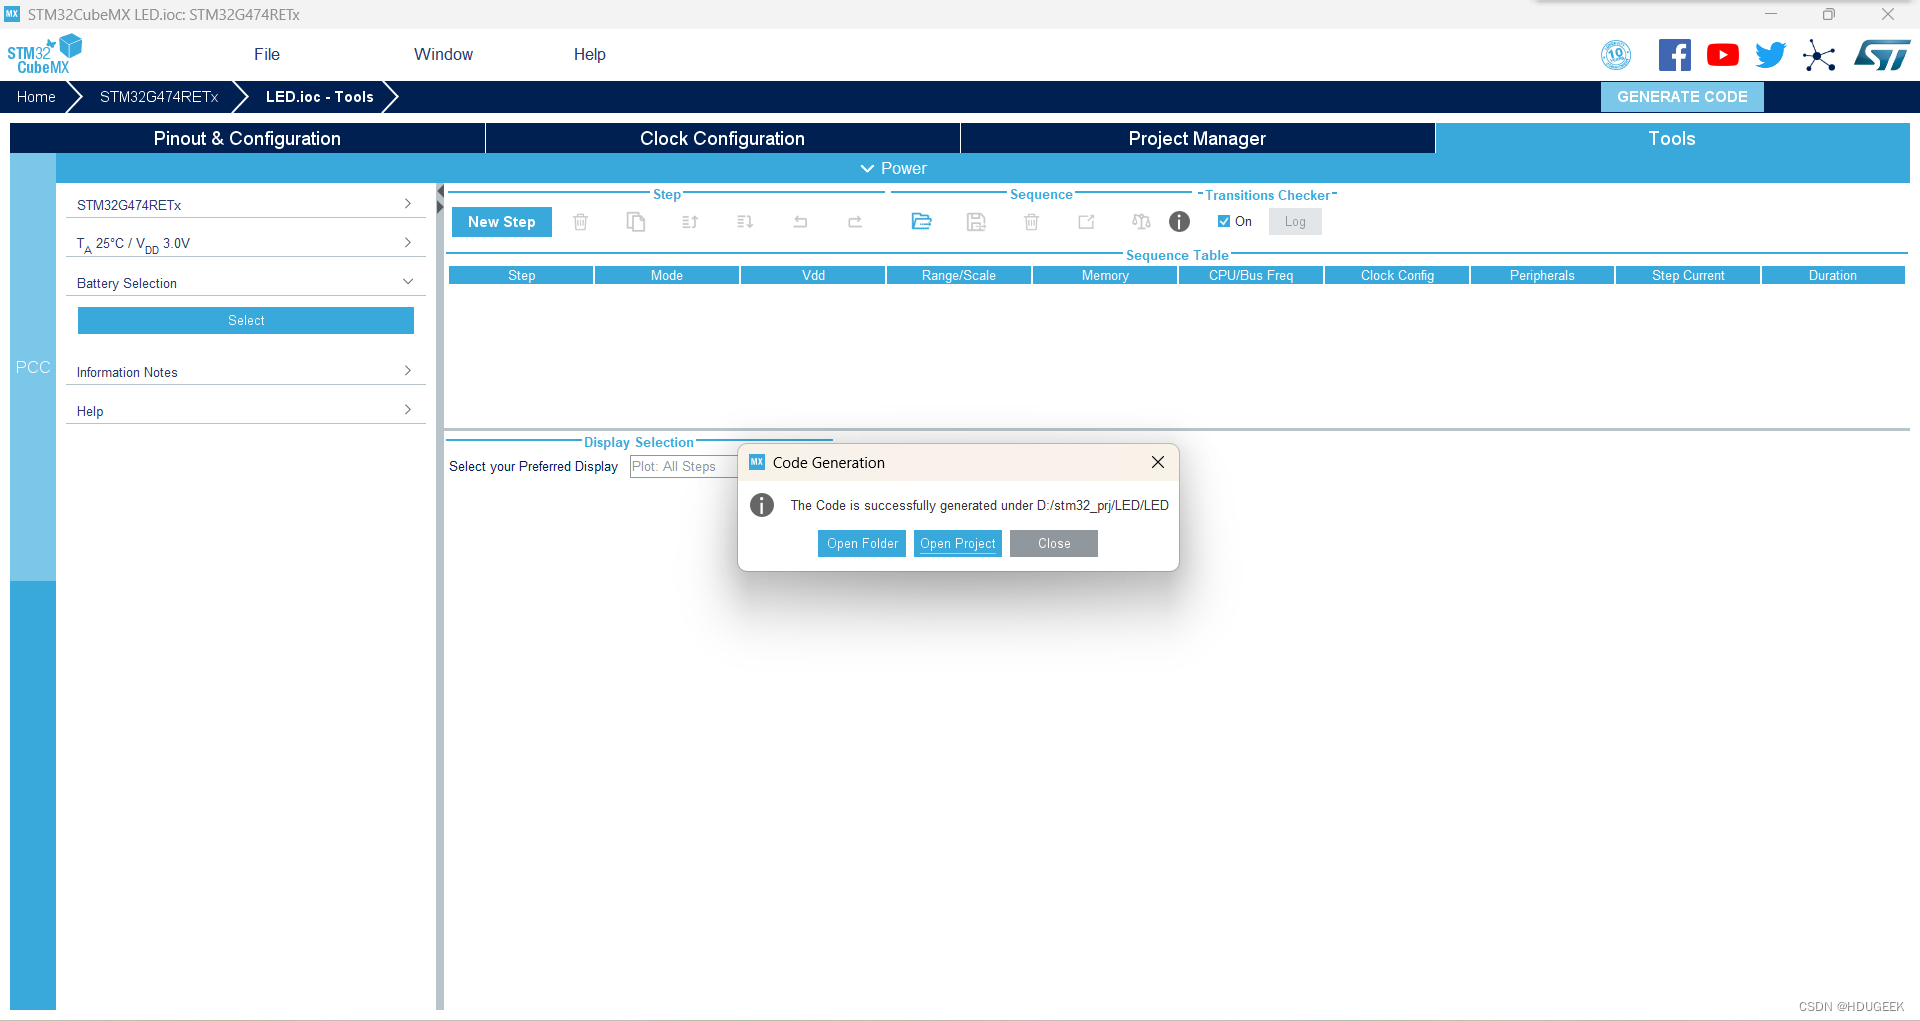The image size is (1920, 1021).
Task: Click the Clock Config column header
Action: tap(1397, 275)
